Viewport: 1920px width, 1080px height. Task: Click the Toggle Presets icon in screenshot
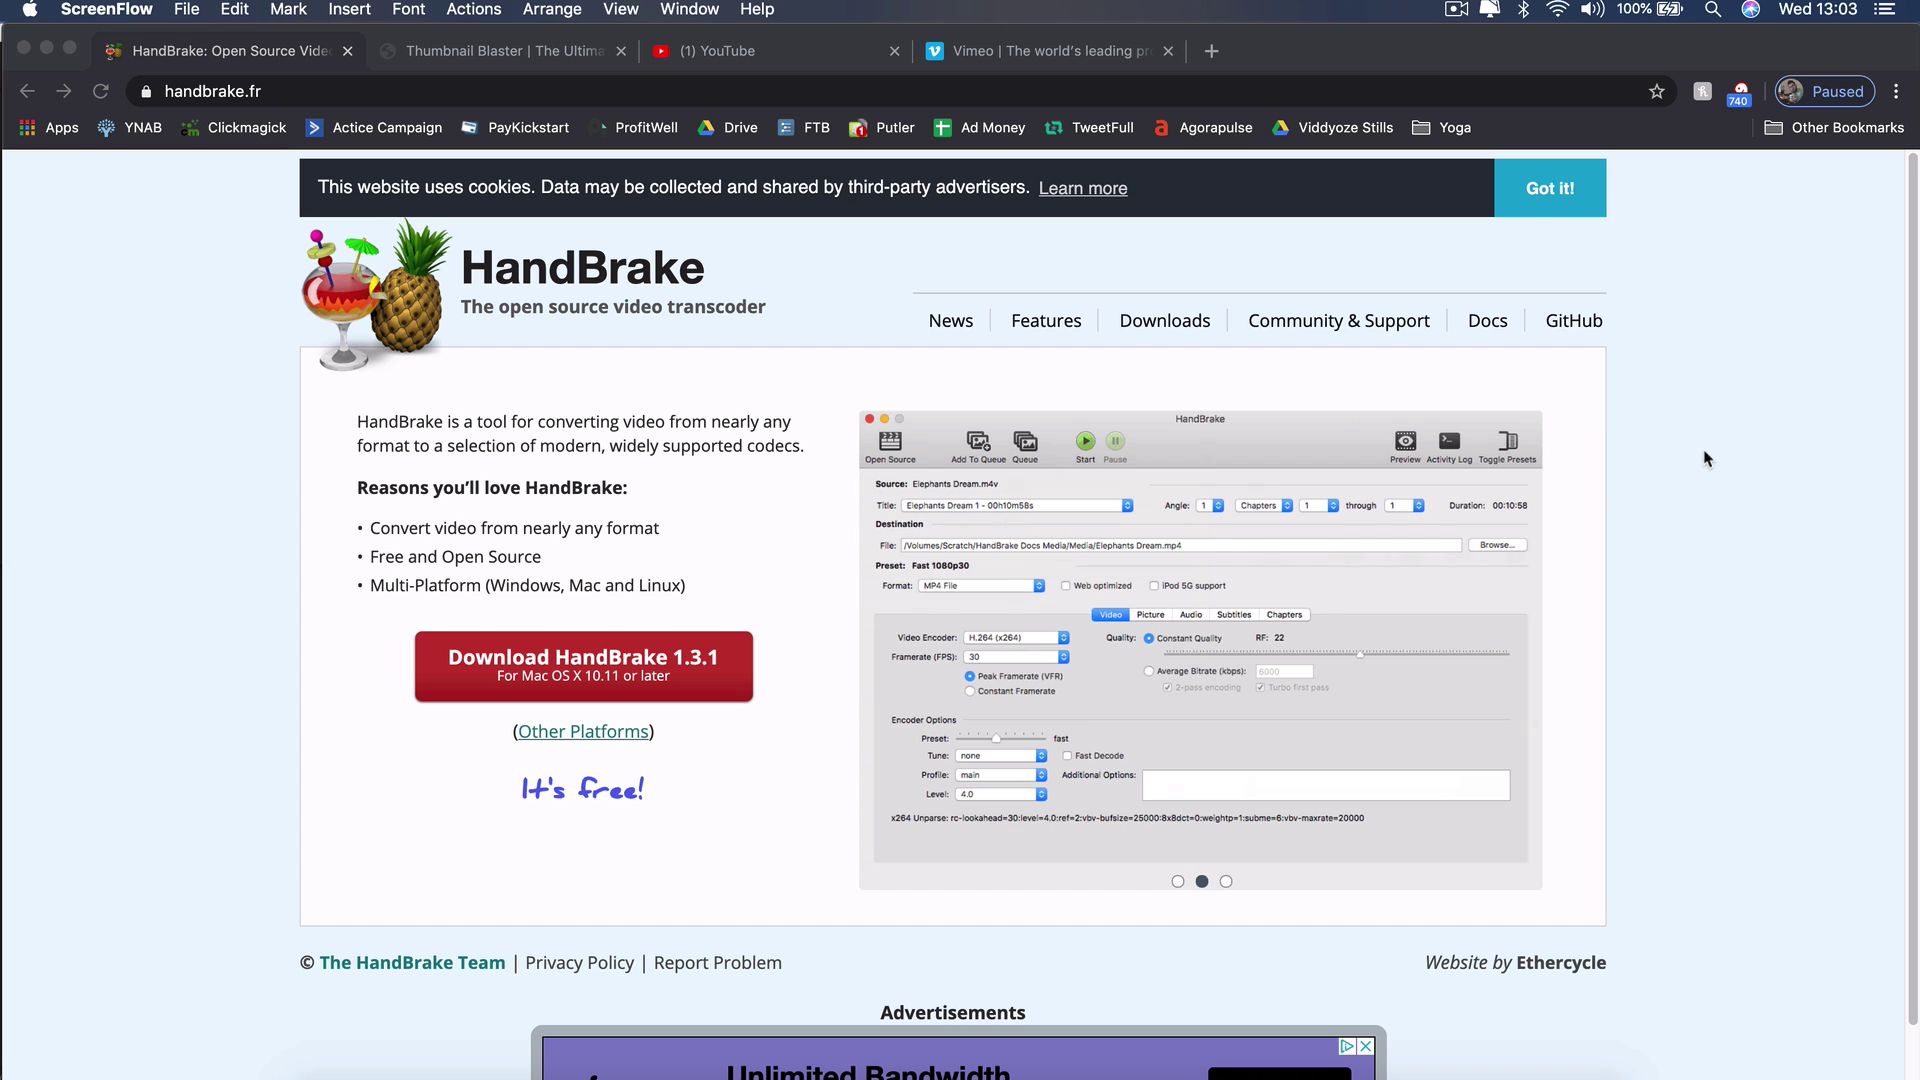coord(1507,446)
